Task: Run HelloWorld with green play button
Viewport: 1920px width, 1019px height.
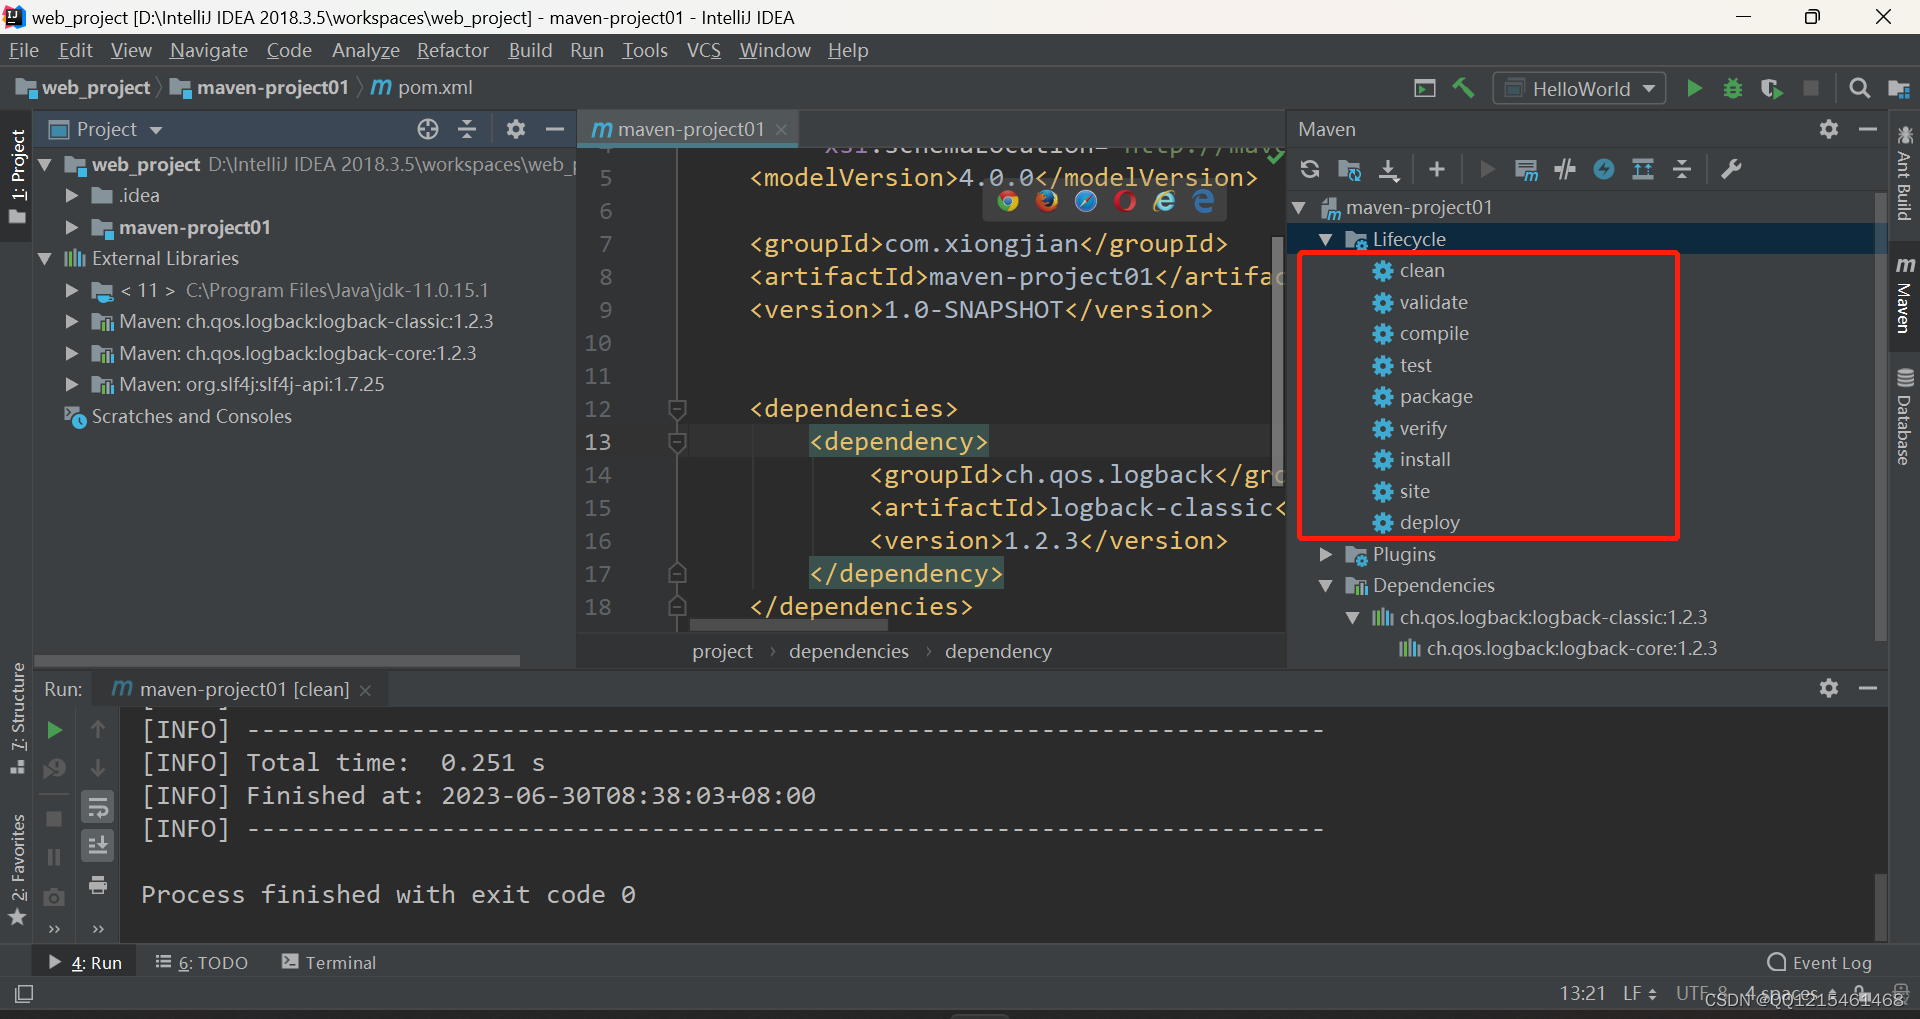Action: [1694, 88]
